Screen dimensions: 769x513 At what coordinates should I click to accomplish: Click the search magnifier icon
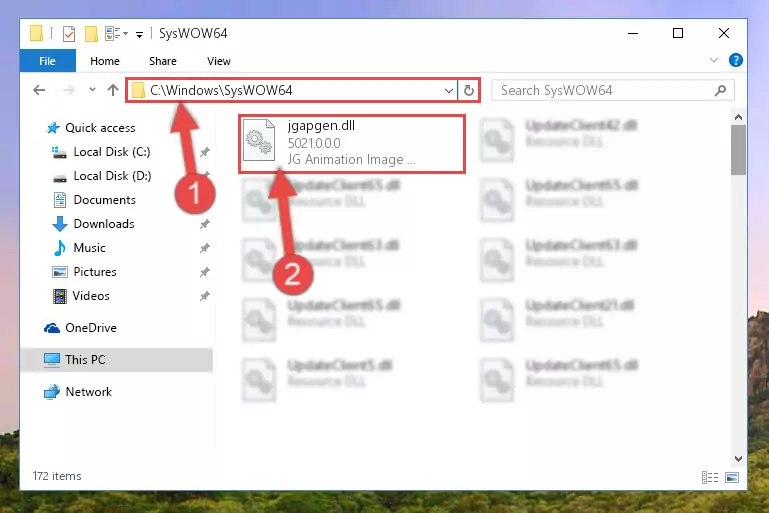720,90
